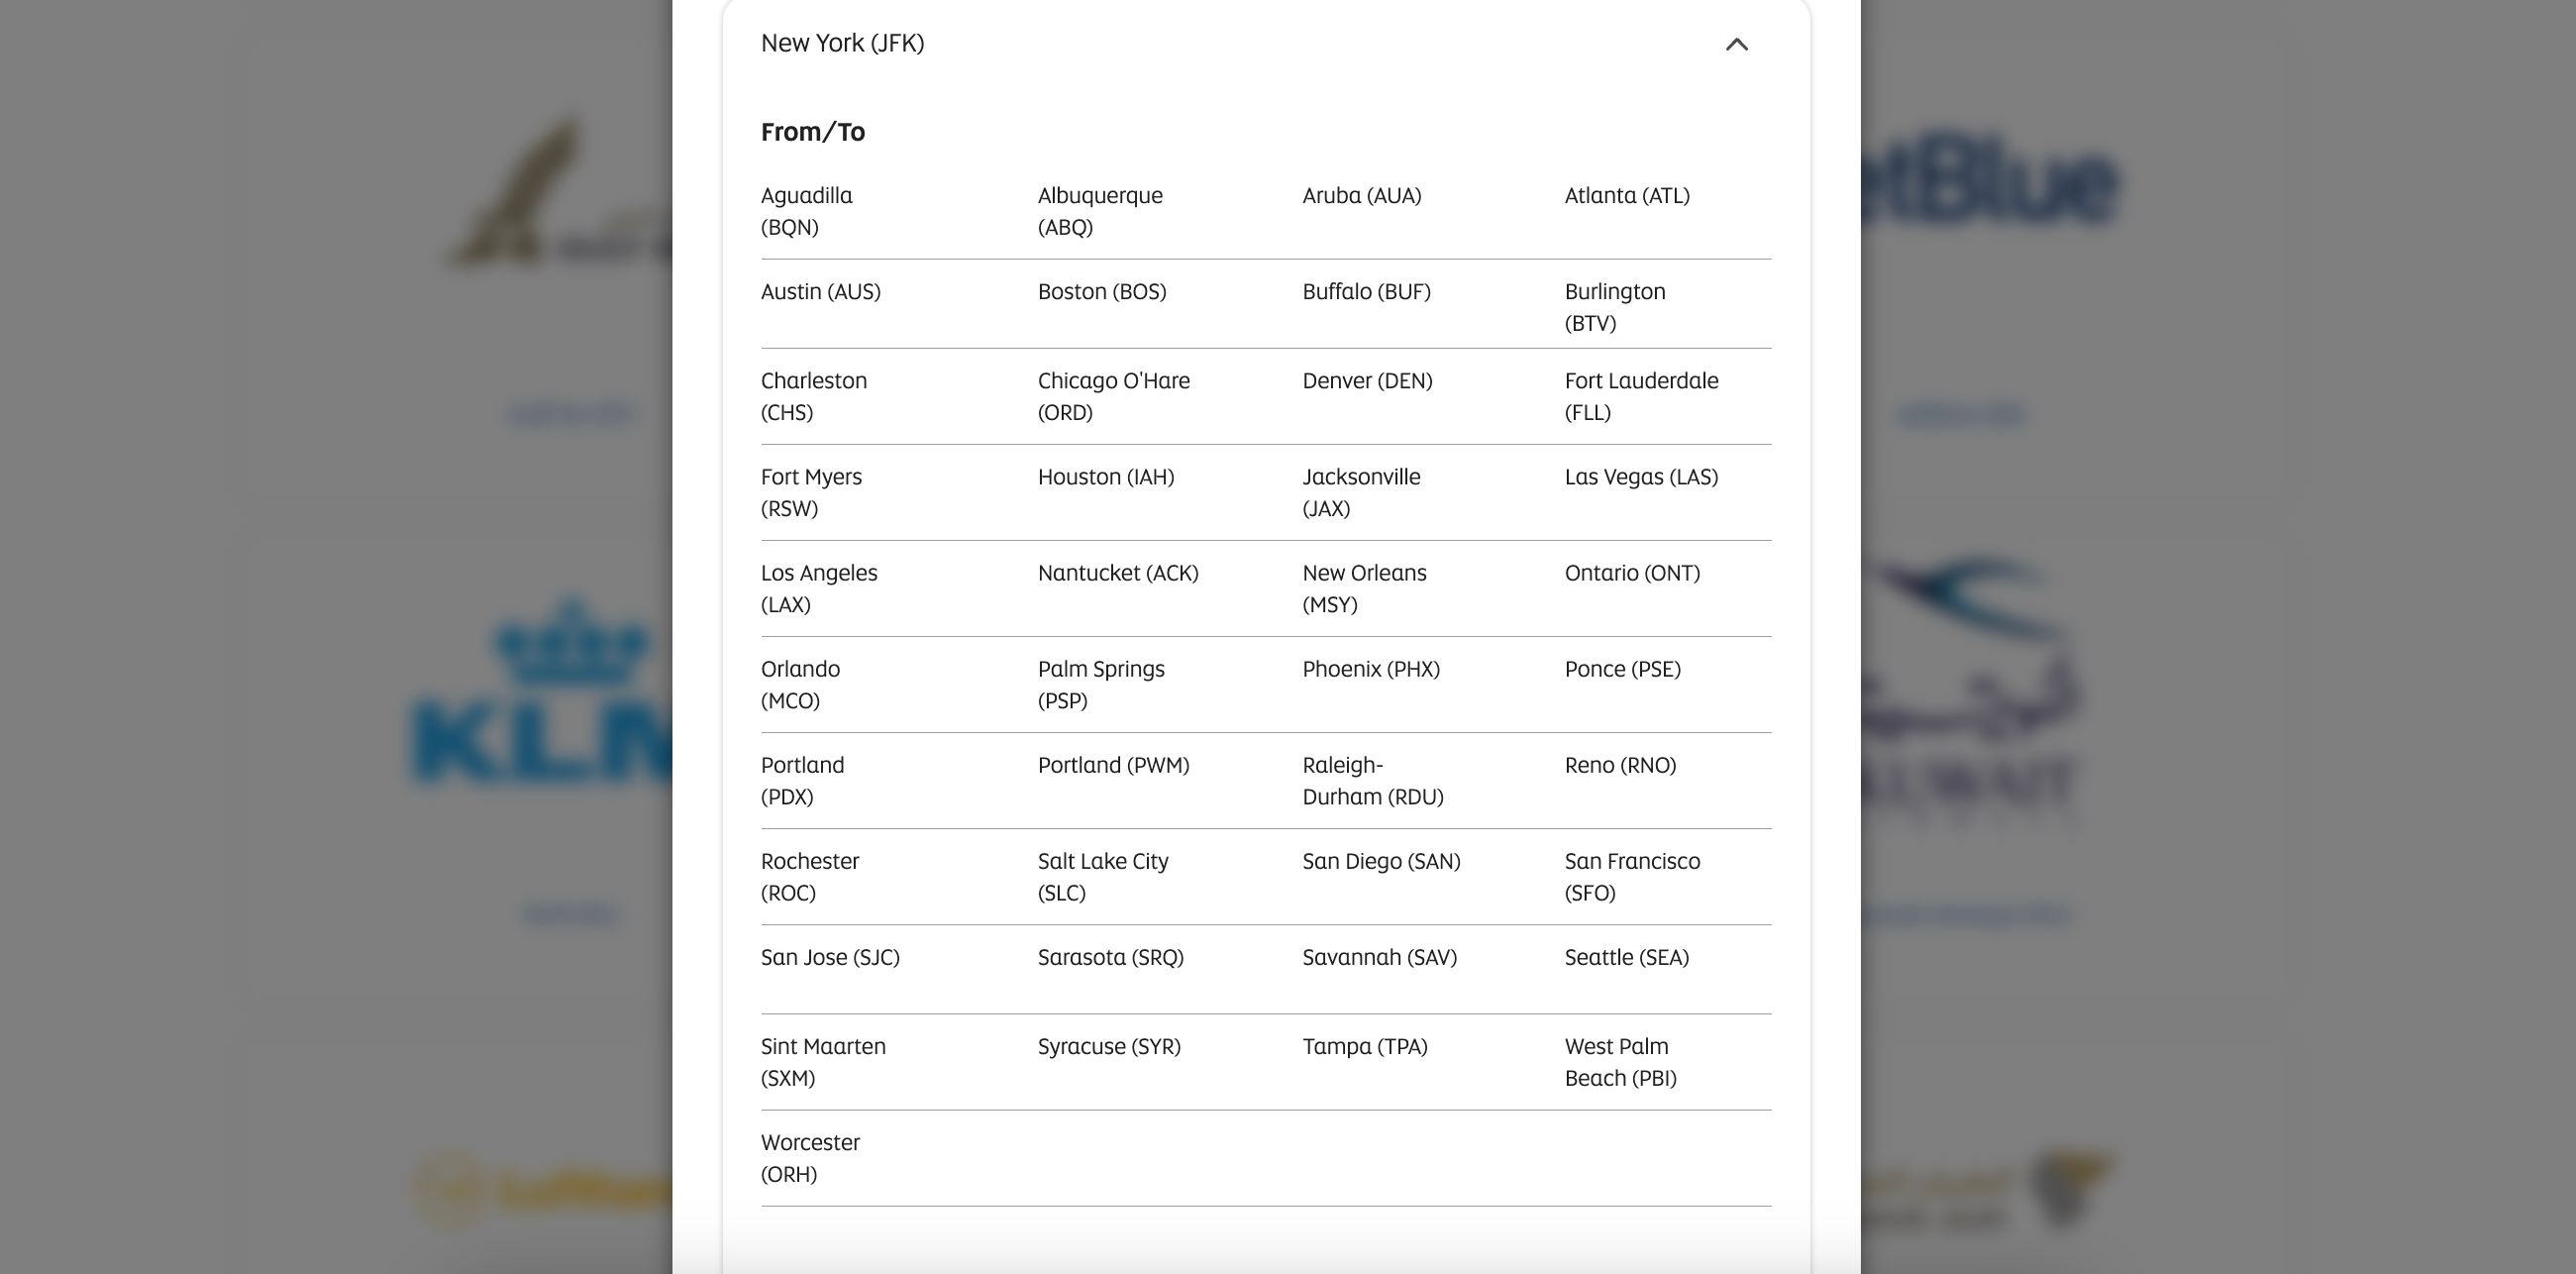Pick San Francisco (SFO) destination
The image size is (2576, 1274).
point(1631,876)
